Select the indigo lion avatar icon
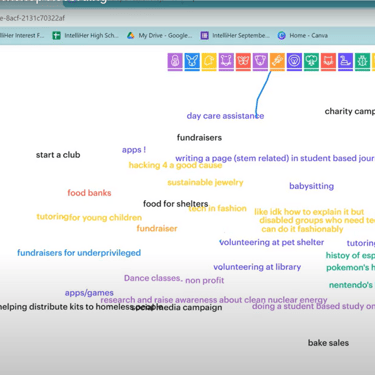The image size is (375, 375). (294, 62)
